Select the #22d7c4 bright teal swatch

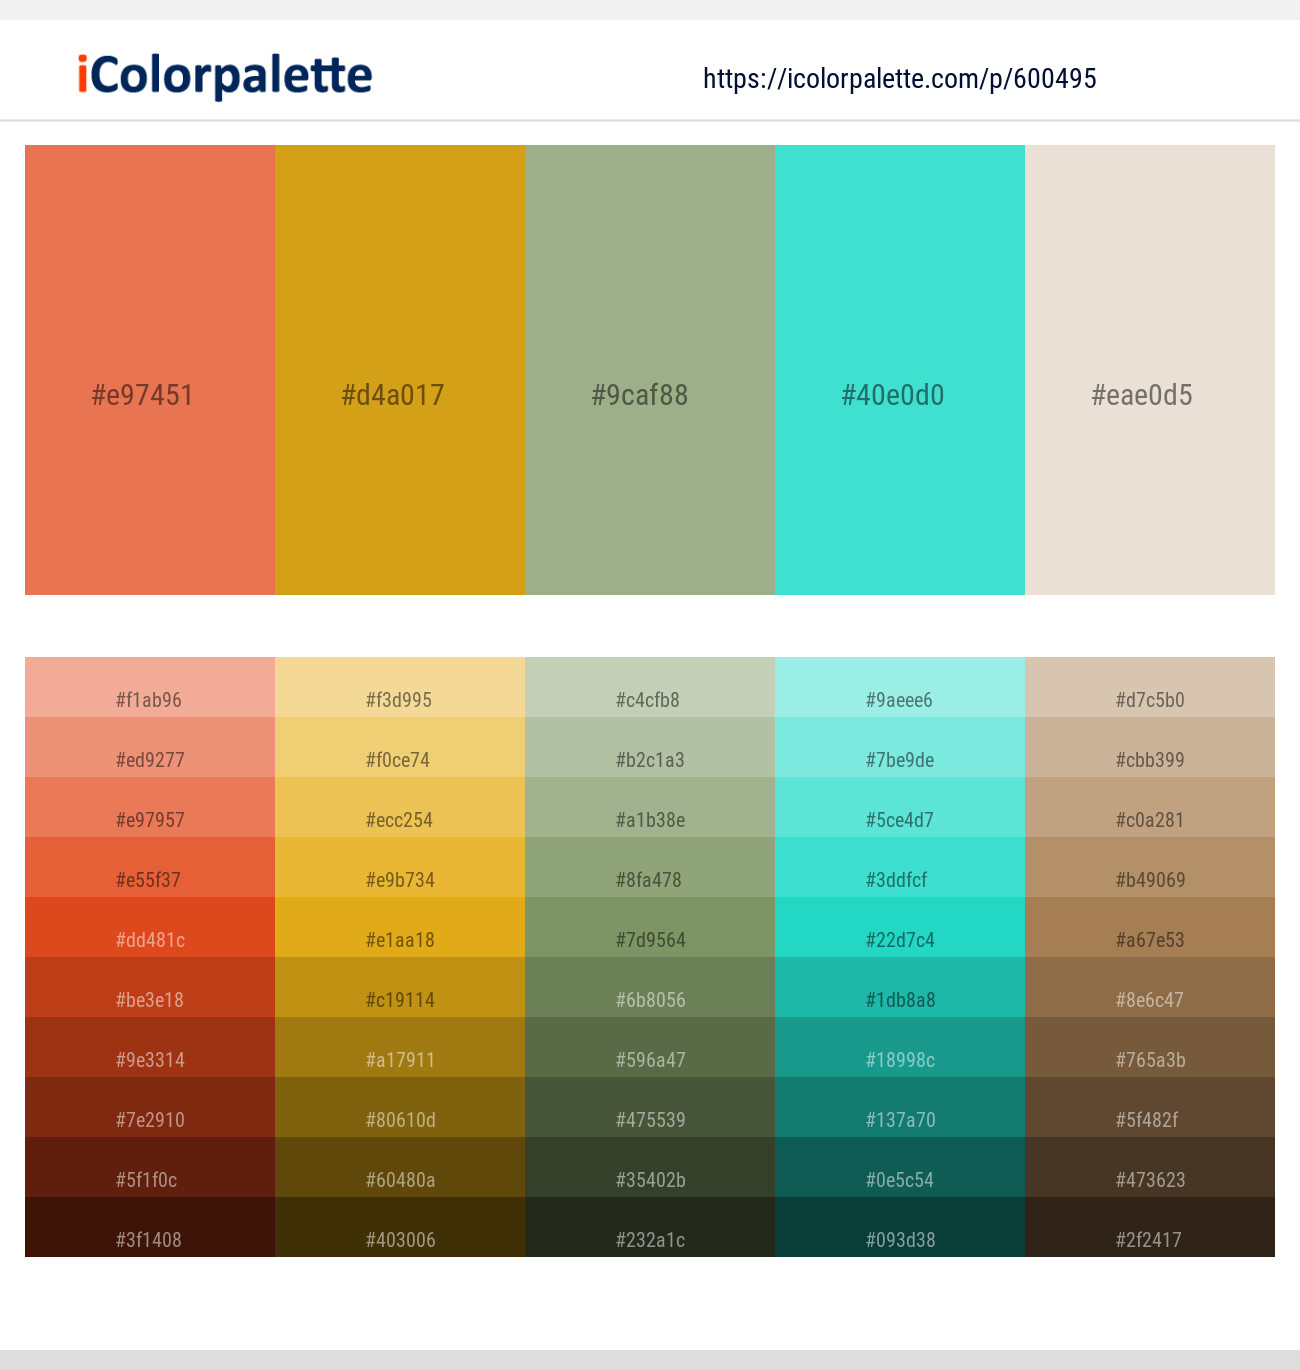899,940
